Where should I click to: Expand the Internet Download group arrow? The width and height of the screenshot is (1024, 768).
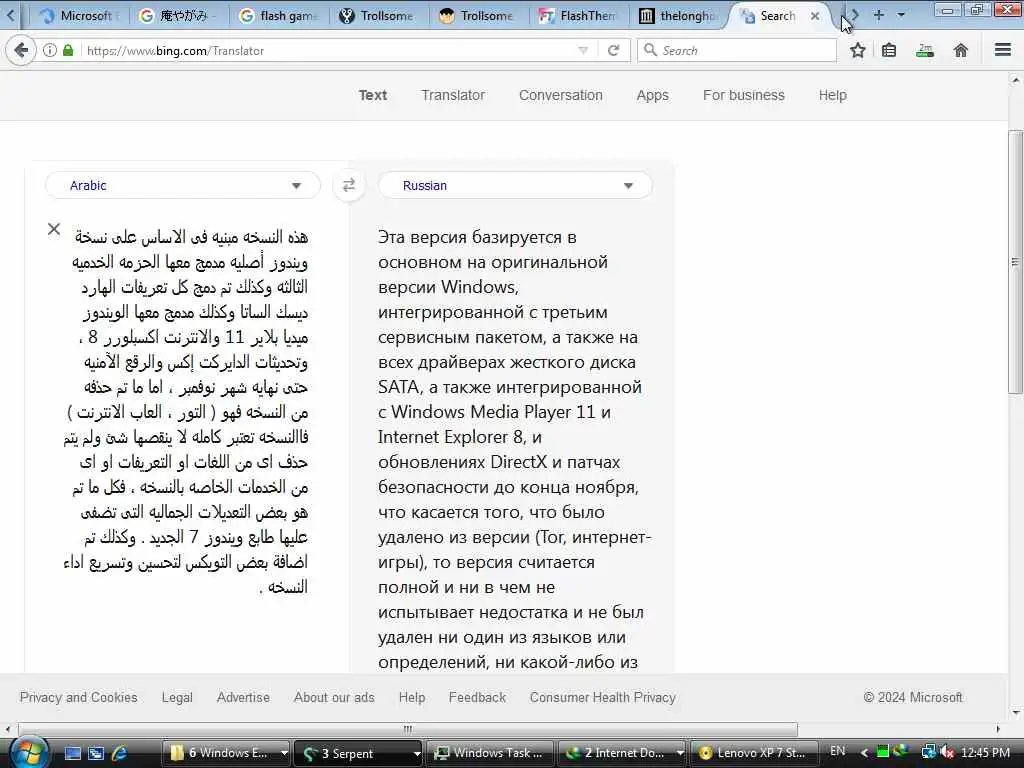click(680, 753)
